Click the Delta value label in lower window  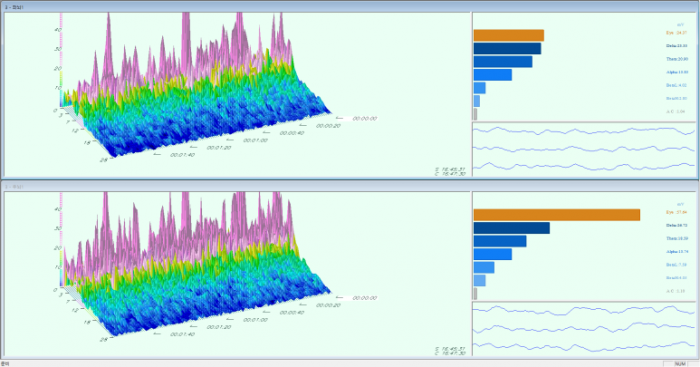click(676, 225)
